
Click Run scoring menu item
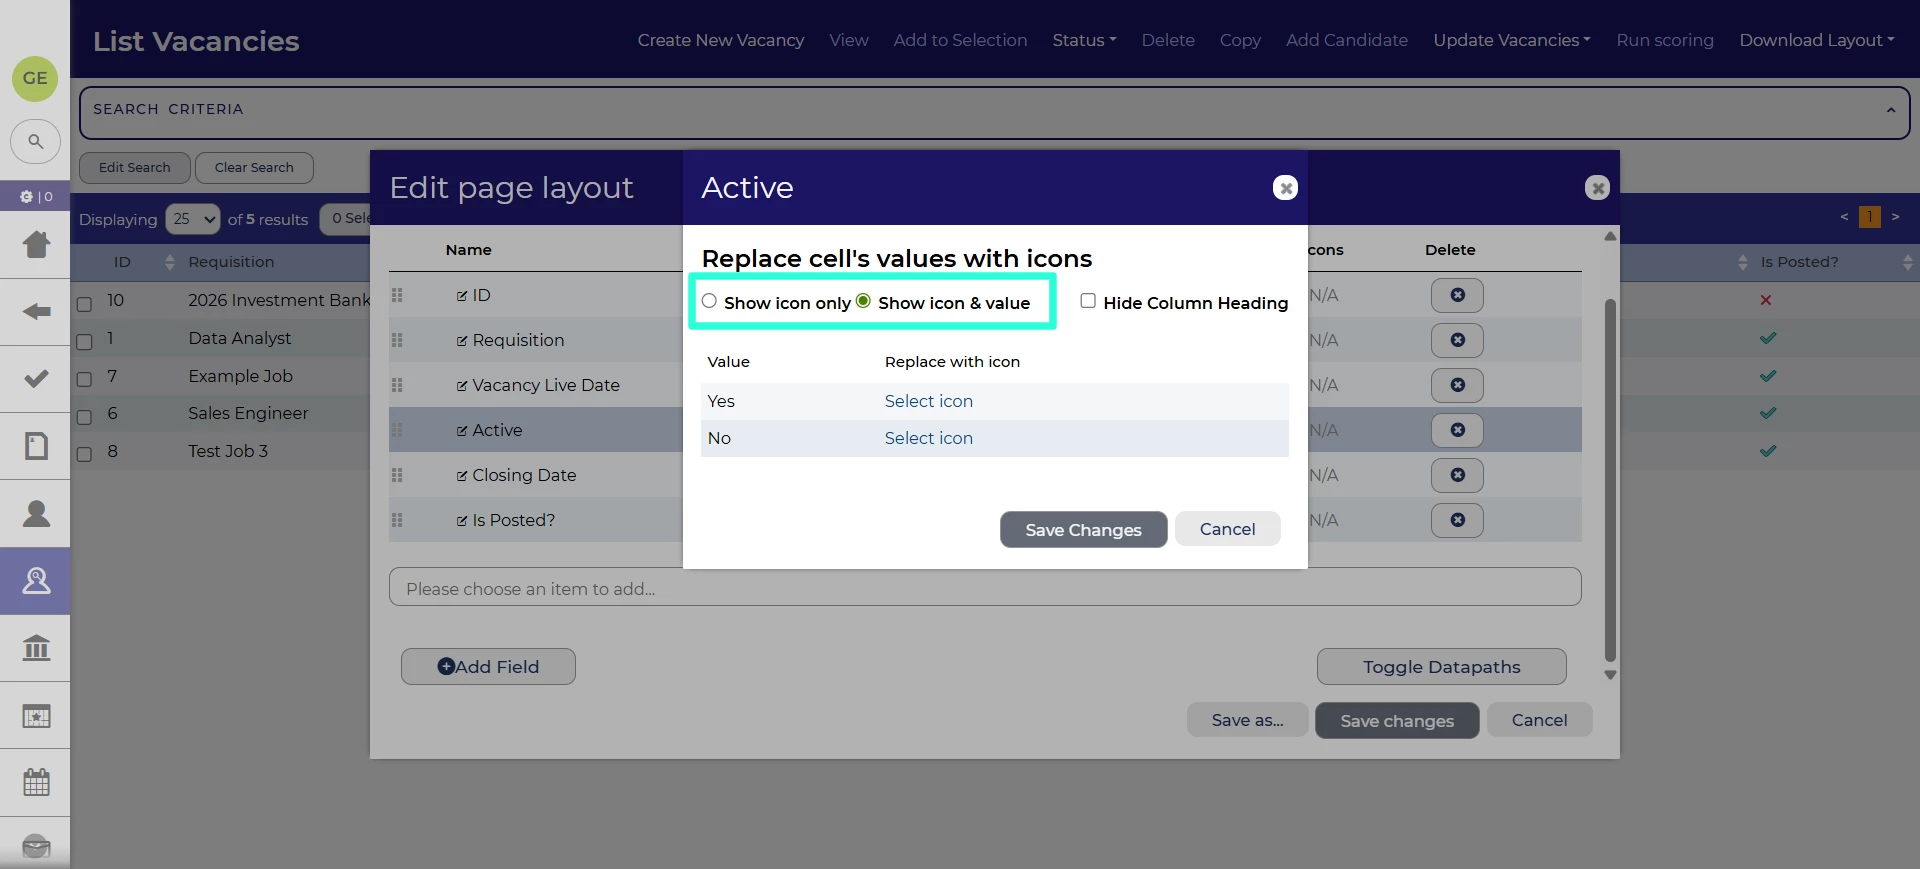pyautogui.click(x=1665, y=40)
